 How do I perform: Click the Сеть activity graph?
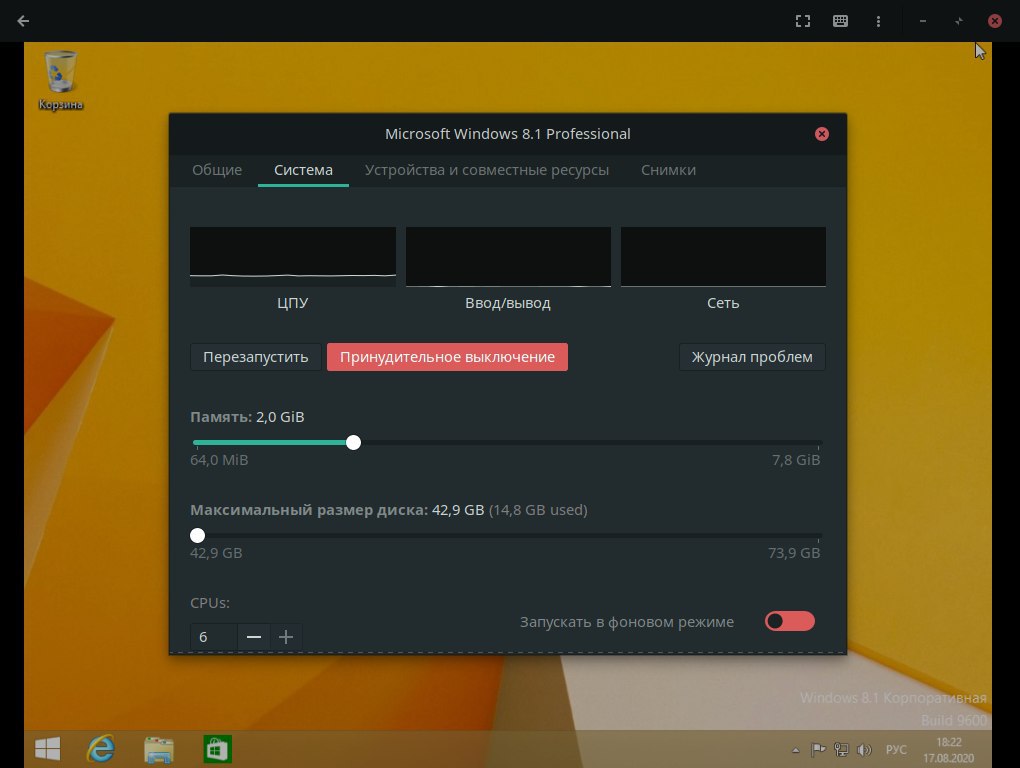coord(723,256)
